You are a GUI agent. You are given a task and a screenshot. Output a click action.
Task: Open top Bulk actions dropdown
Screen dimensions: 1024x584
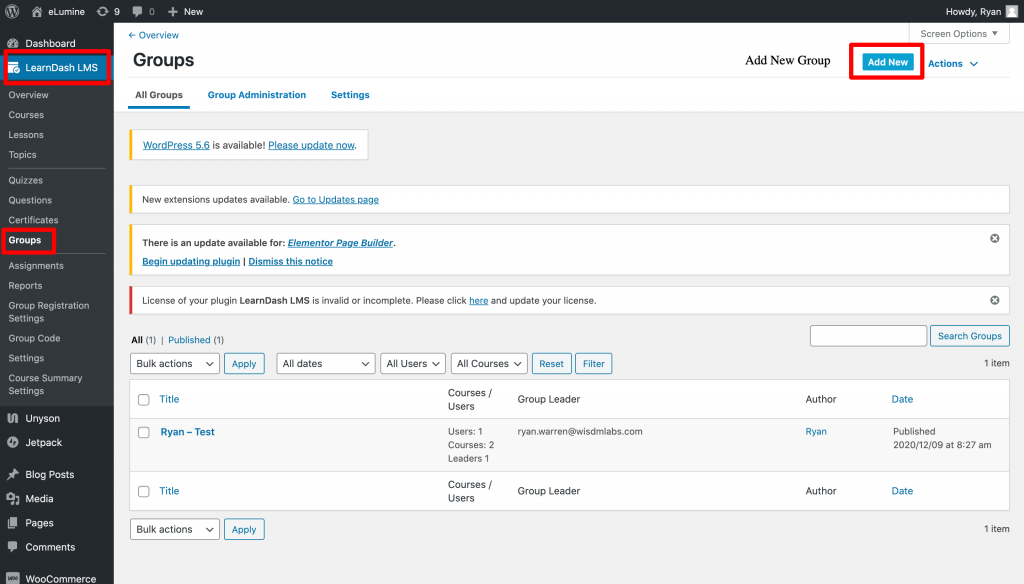point(174,363)
